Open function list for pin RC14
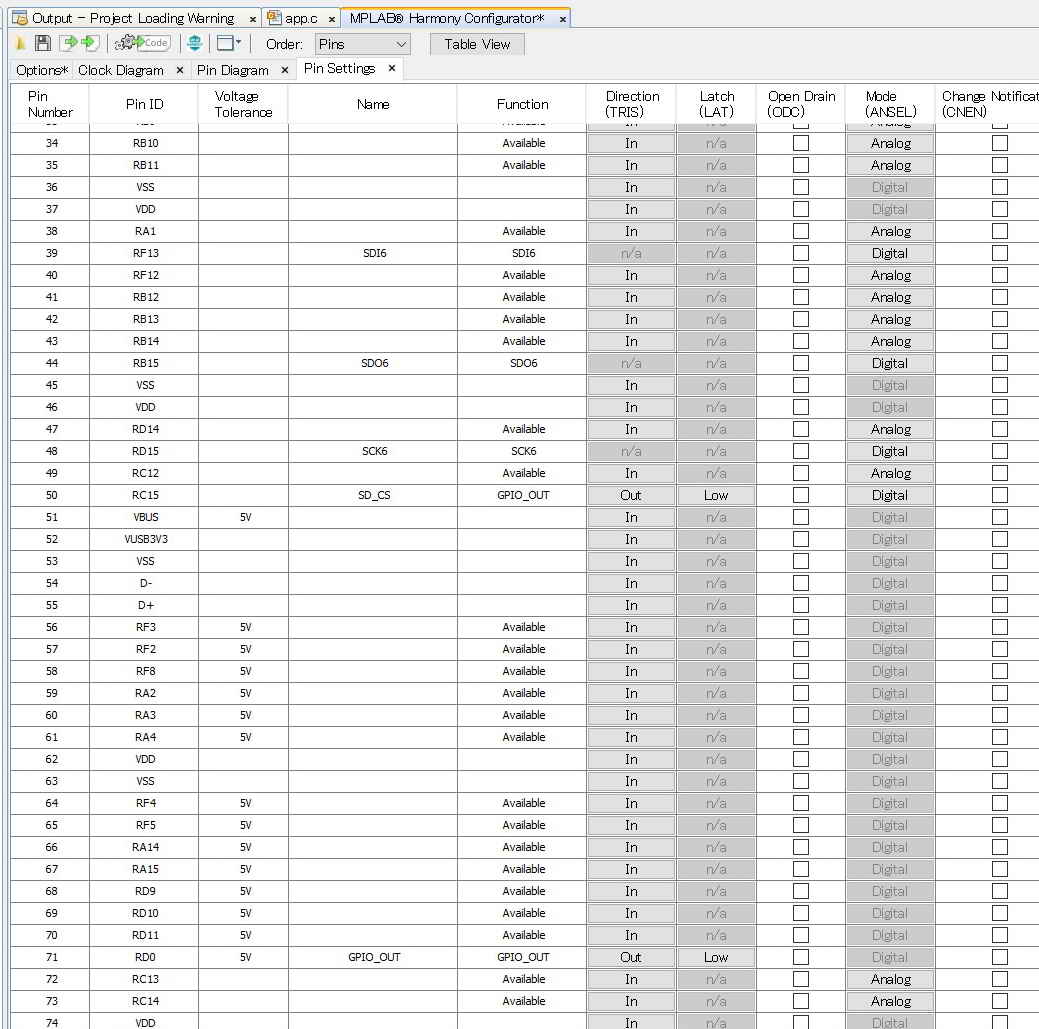This screenshot has width=1039, height=1029. (x=523, y=1001)
